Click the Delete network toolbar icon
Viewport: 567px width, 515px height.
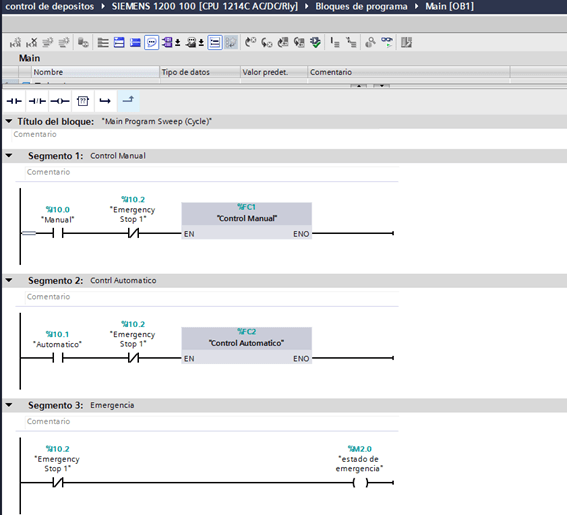pyautogui.click(x=31, y=43)
